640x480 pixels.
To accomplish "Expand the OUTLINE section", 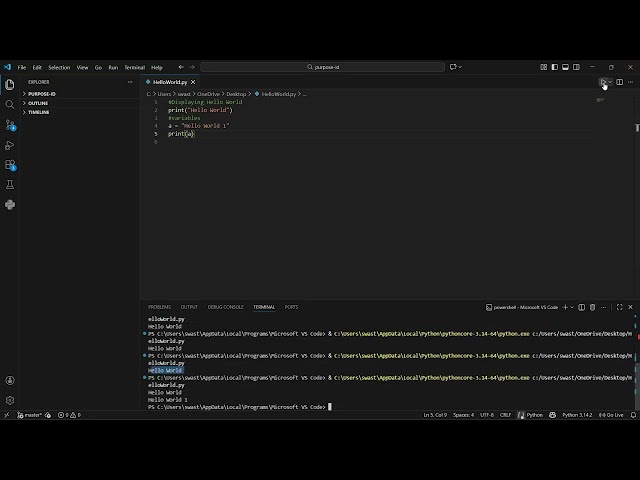I will (80, 103).
